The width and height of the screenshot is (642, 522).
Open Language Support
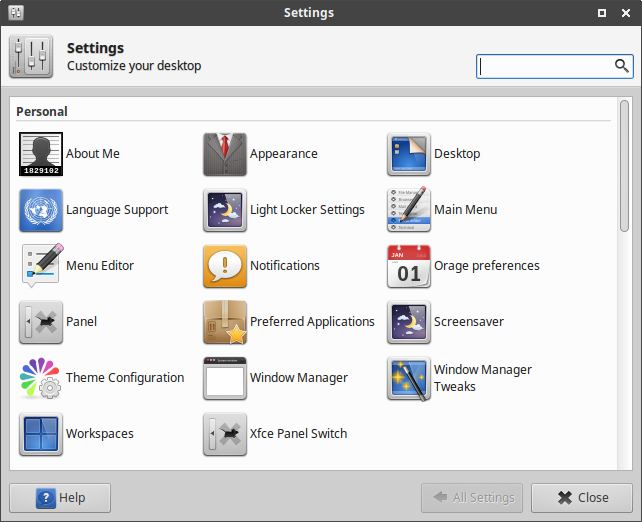[x=41, y=210]
